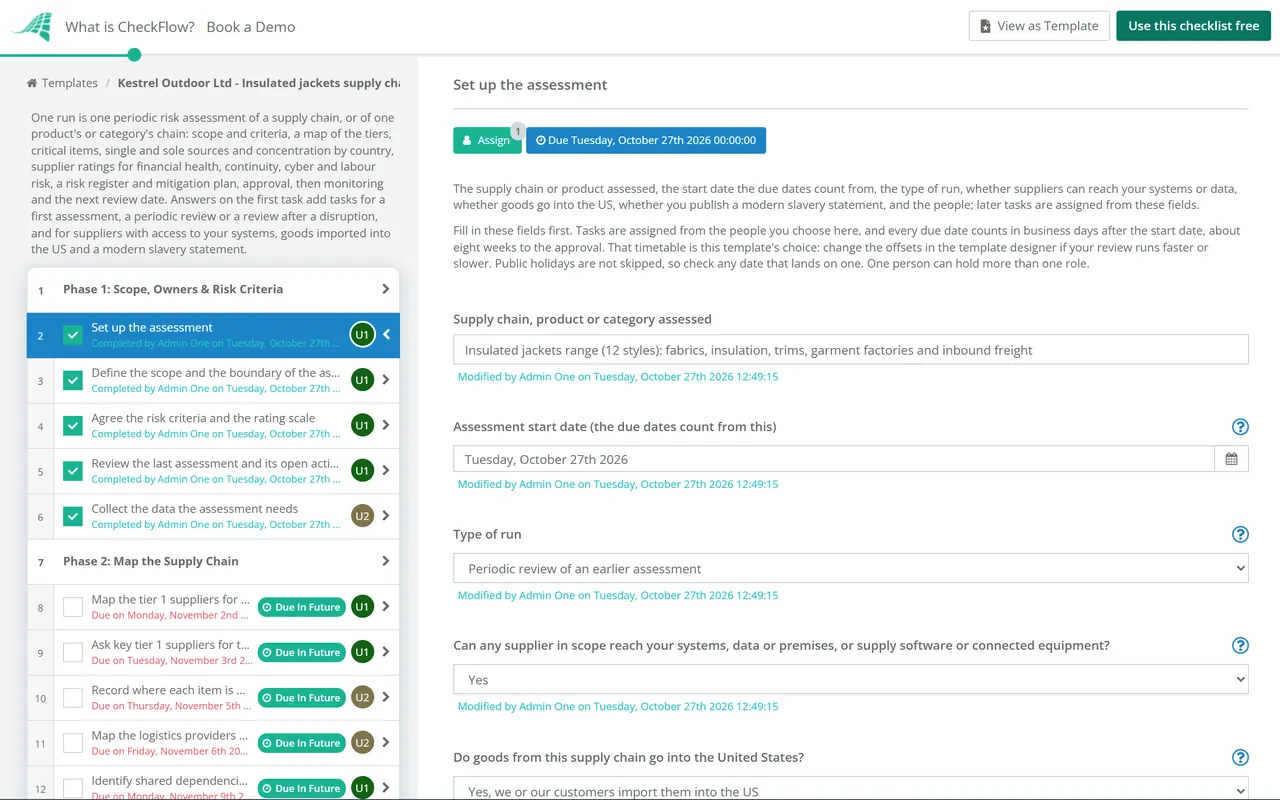
Task: Uncheck Collect the data the assessment needs checkbox
Action: 73,516
